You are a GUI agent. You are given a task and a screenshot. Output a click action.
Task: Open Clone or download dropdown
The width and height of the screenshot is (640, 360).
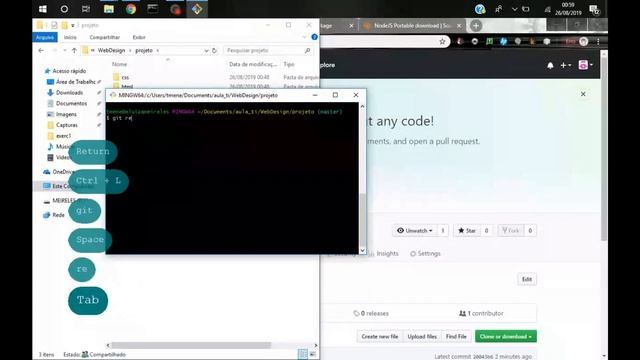pos(506,336)
